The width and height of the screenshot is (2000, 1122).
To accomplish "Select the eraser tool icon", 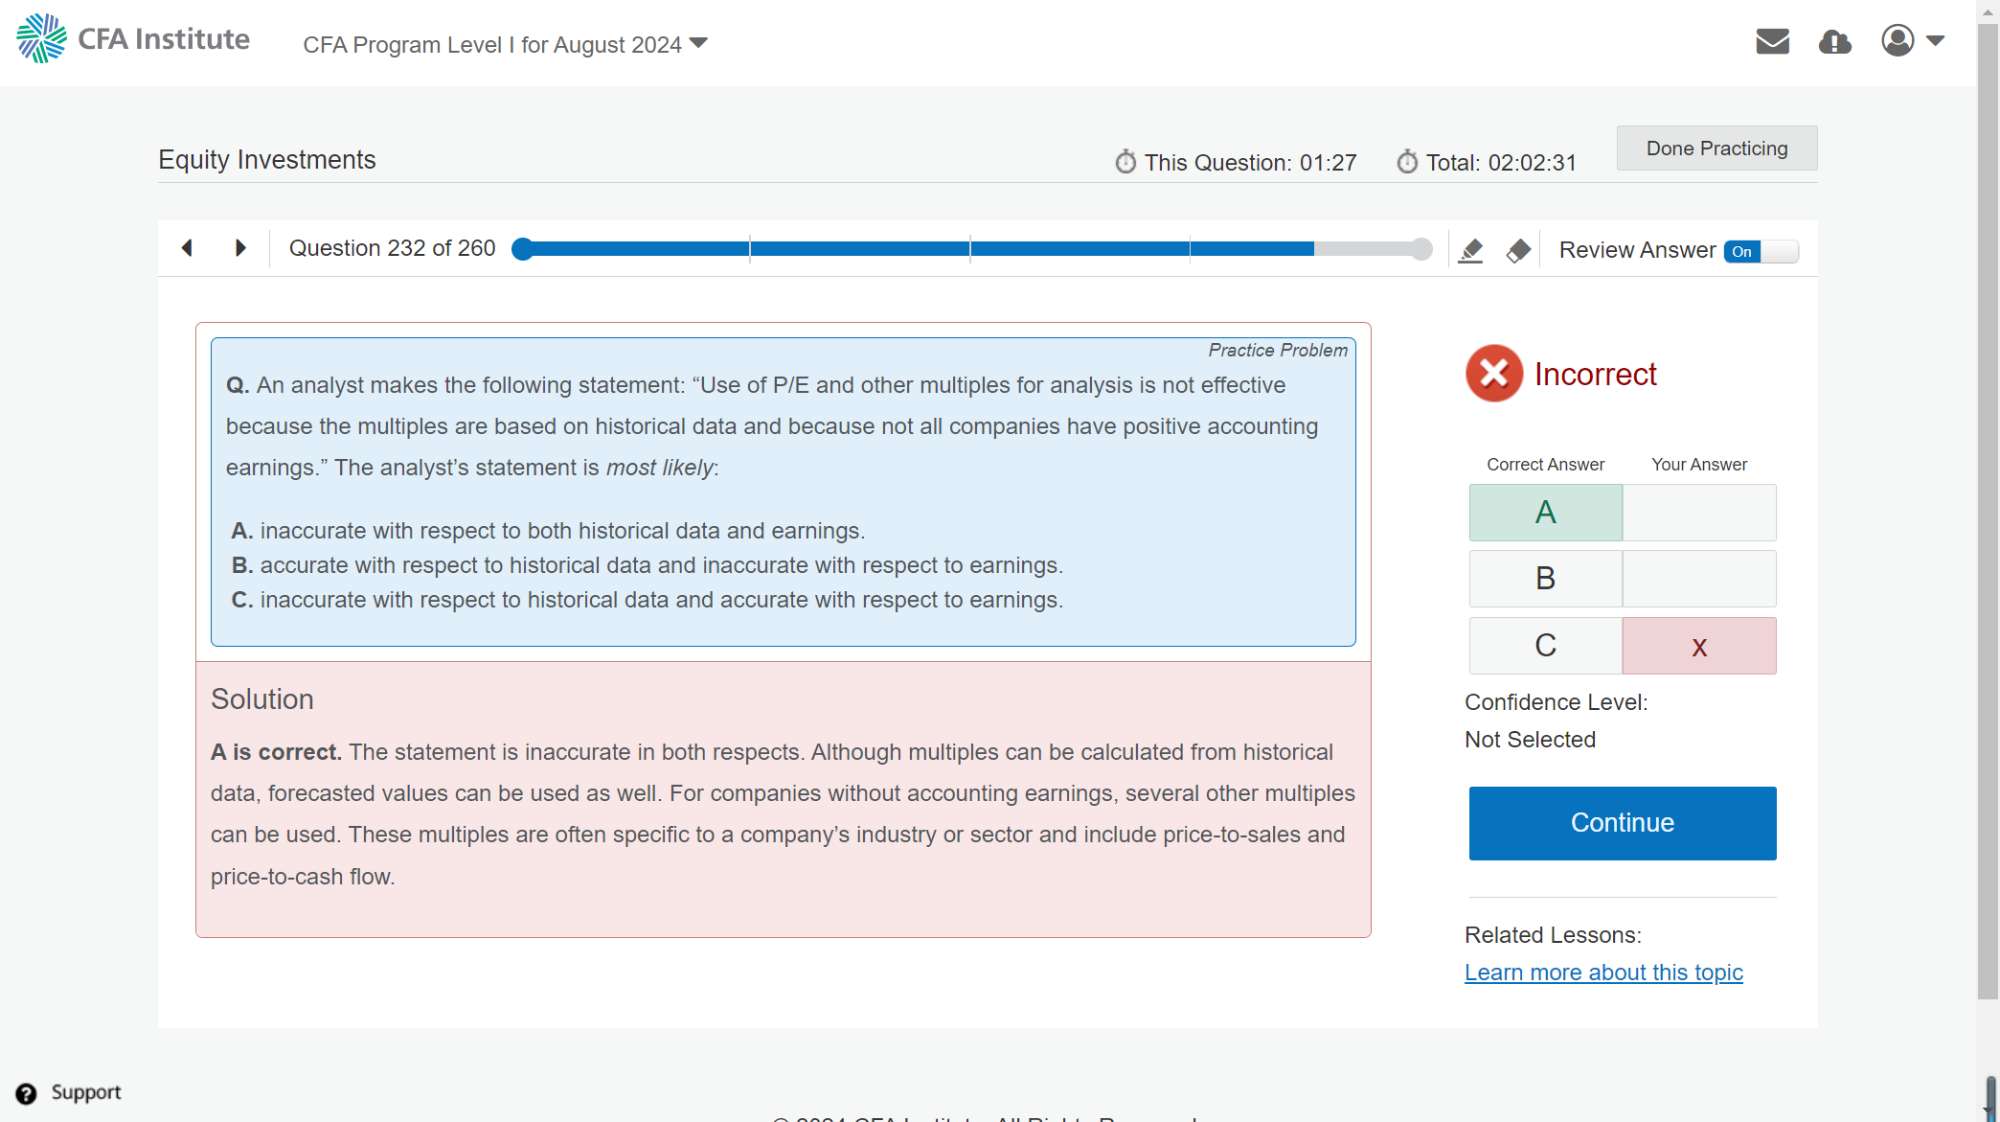I will point(1518,250).
